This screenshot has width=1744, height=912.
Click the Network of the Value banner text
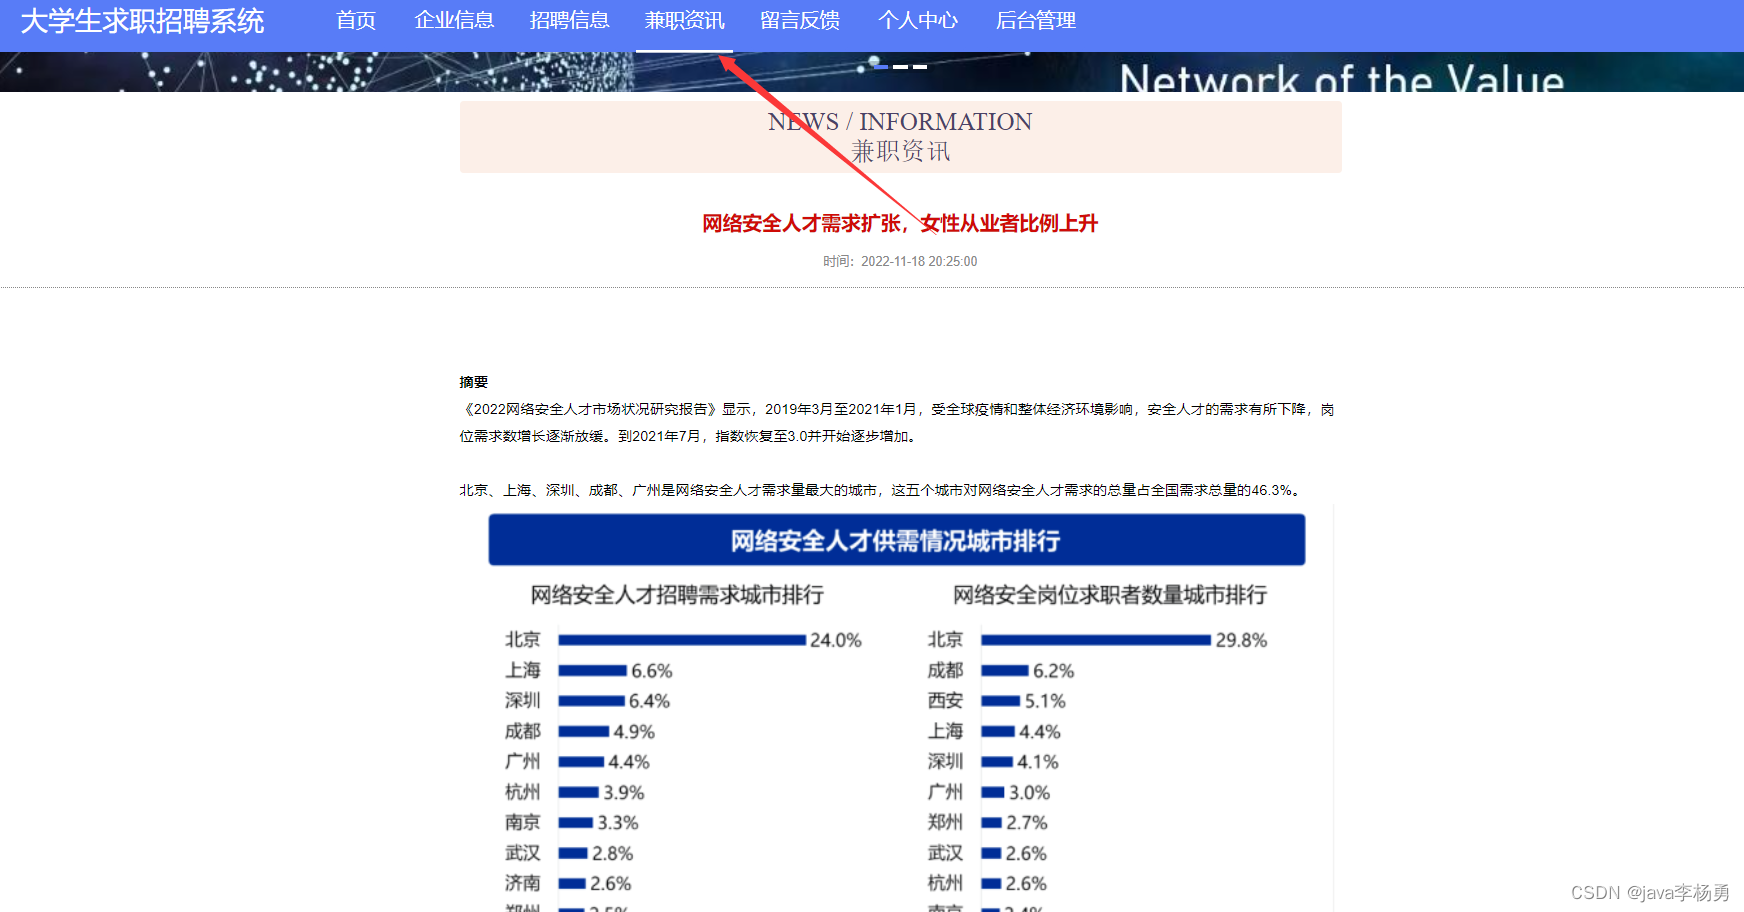tap(1342, 77)
